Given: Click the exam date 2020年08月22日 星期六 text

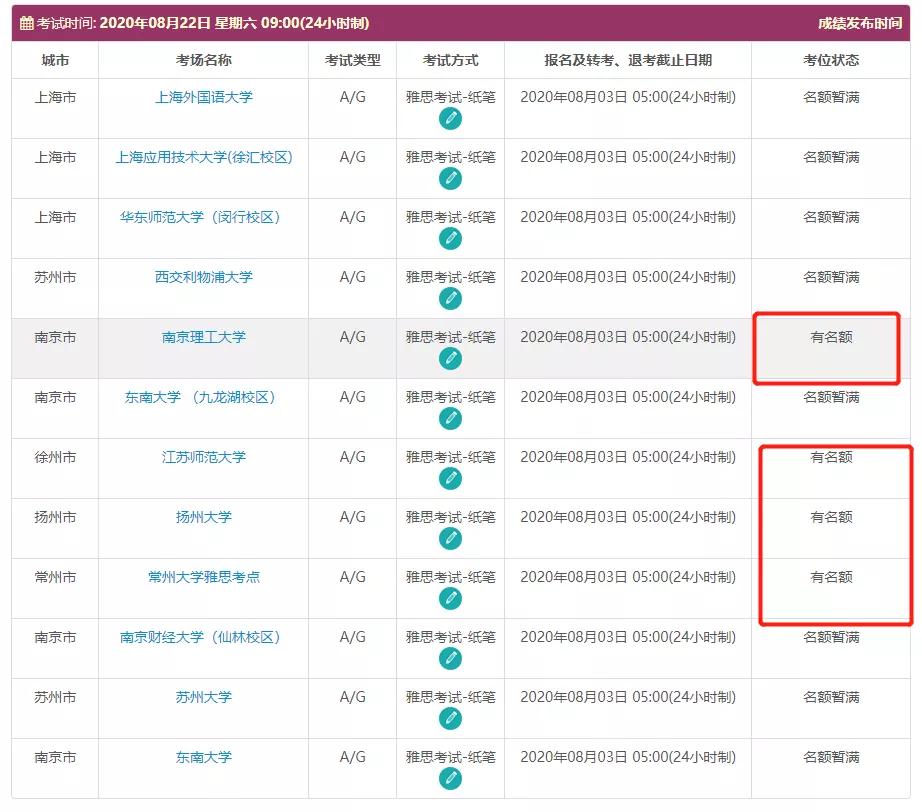Looking at the screenshot, I should pyautogui.click(x=179, y=23).
